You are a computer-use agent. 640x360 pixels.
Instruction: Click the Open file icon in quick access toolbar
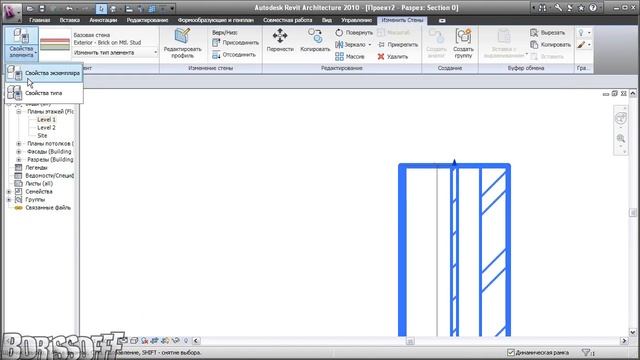[x=30, y=8]
